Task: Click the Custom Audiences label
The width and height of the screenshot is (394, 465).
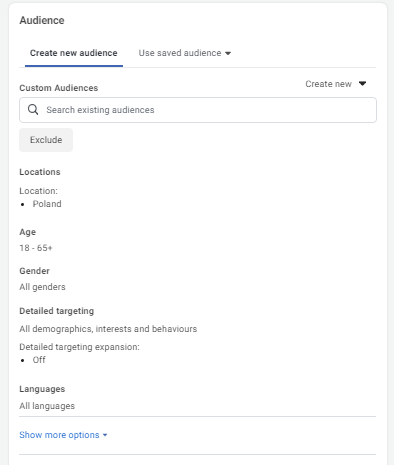Action: point(59,88)
